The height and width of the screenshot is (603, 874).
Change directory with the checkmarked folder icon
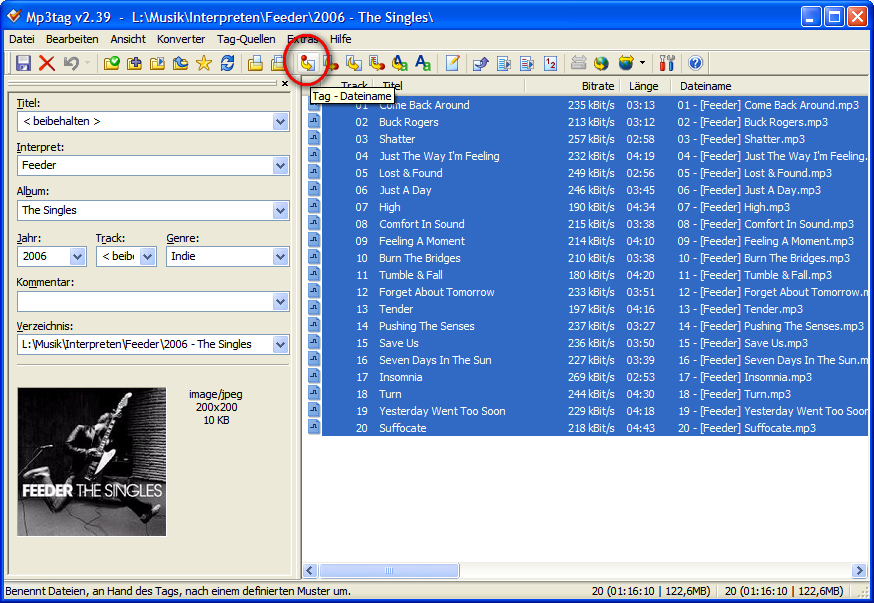111,63
